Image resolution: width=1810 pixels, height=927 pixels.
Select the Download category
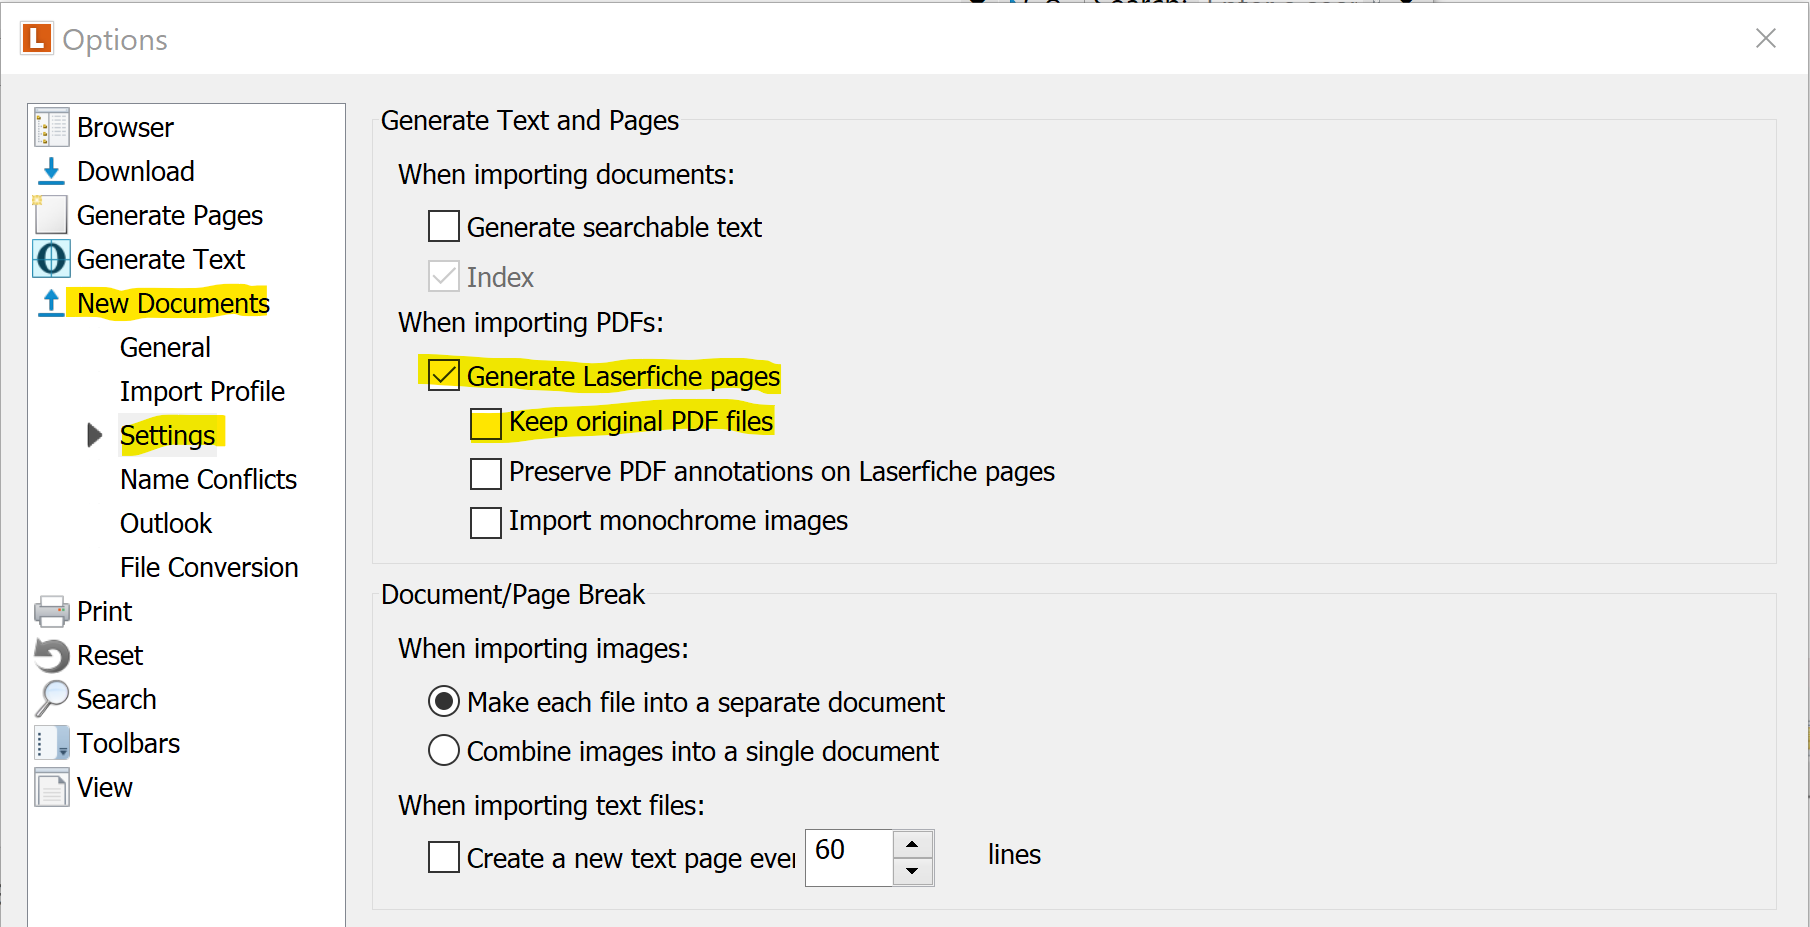[136, 171]
